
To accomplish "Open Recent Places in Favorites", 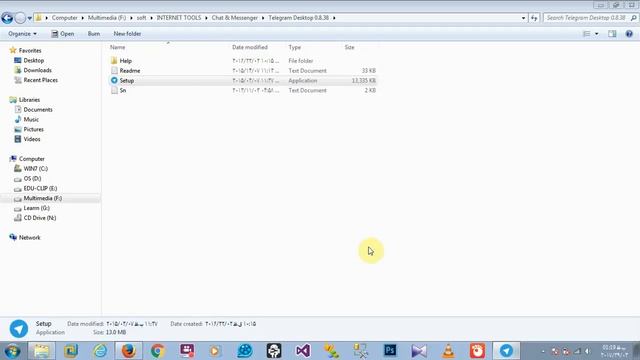I will click(40, 80).
